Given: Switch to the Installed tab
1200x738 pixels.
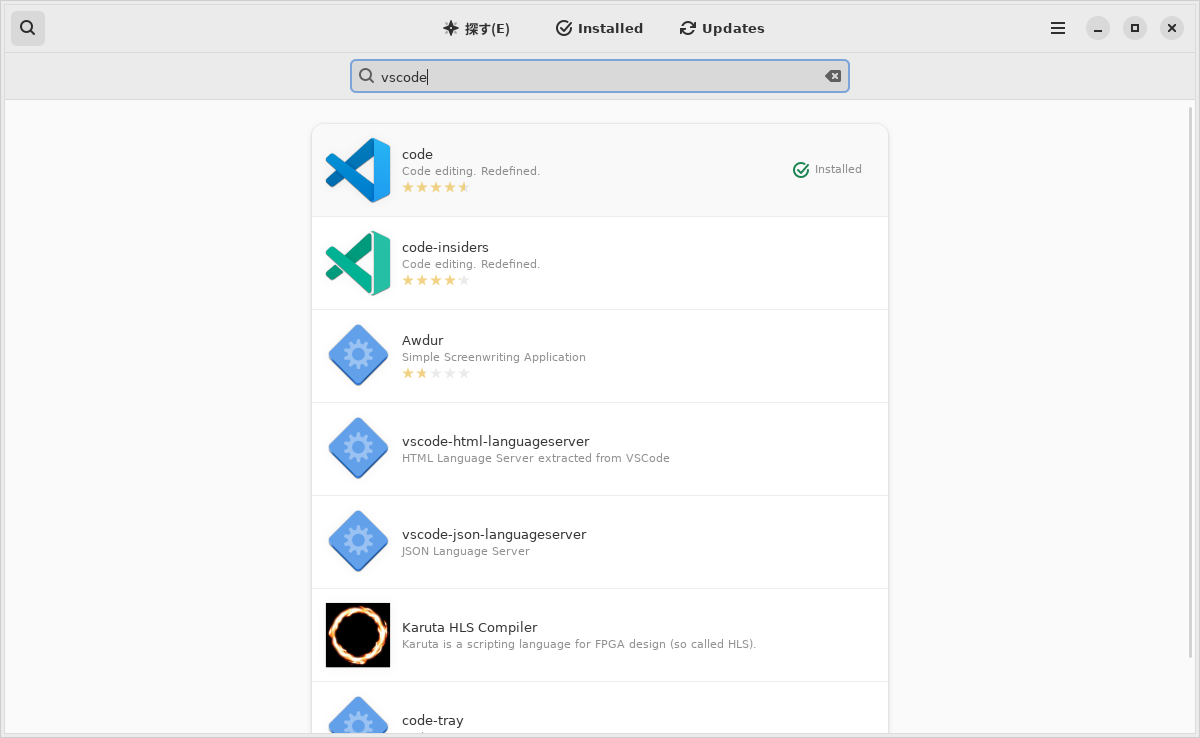Looking at the screenshot, I should [x=600, y=28].
